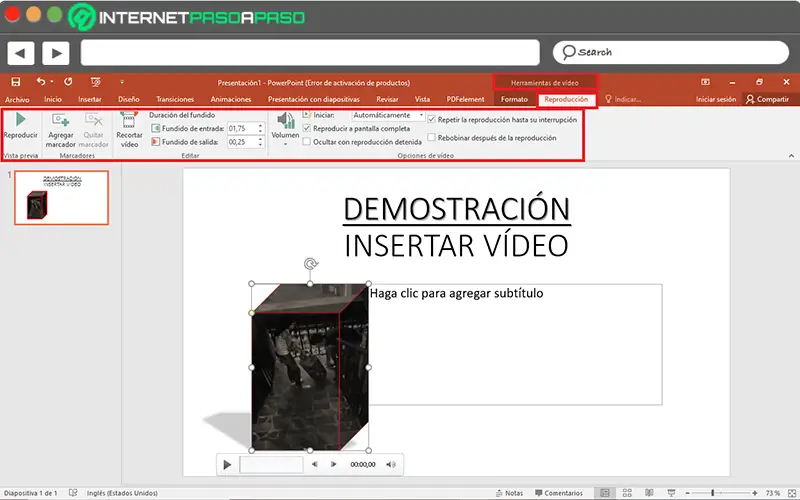Click the video player speaker volume icon

pos(391,464)
